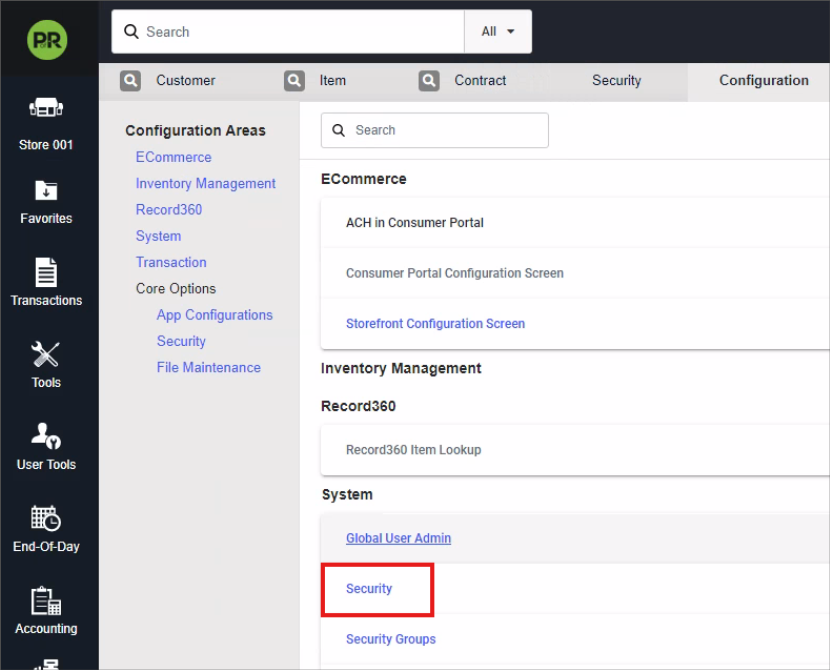Switch to the Contract tab
Screen dimensions: 830x670
pos(480,81)
